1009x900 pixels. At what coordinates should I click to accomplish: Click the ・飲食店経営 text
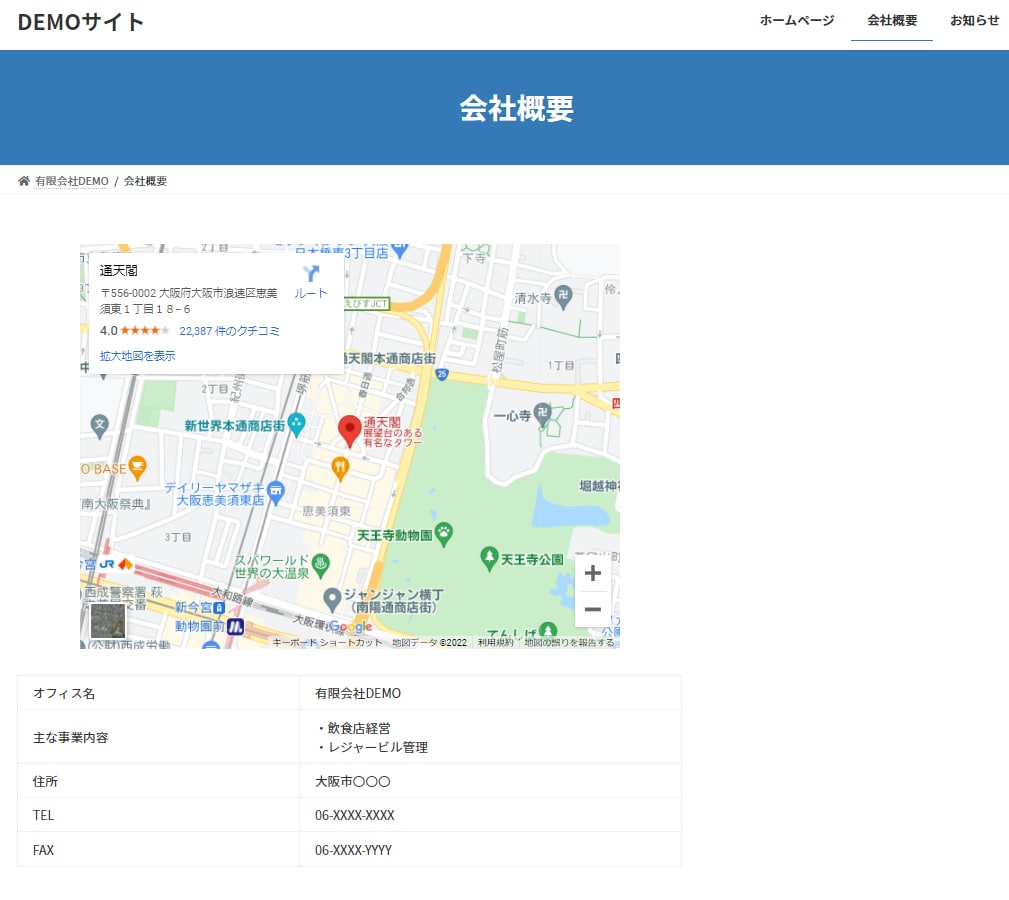pyautogui.click(x=353, y=728)
